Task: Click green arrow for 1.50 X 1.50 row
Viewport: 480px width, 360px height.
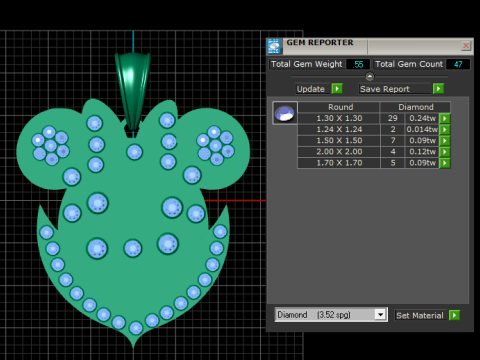Action: click(445, 141)
